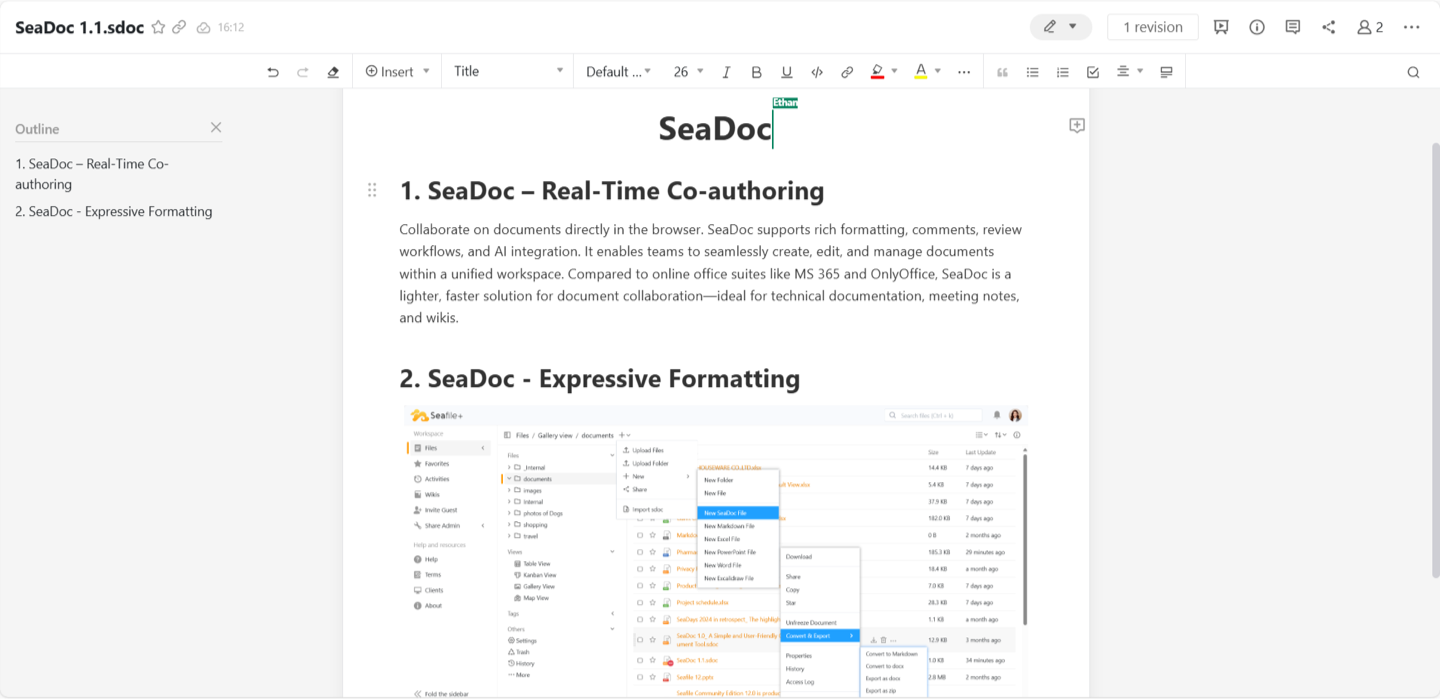
Task: Star the SeaDoc 1.1.sdoc document
Action: (x=158, y=27)
